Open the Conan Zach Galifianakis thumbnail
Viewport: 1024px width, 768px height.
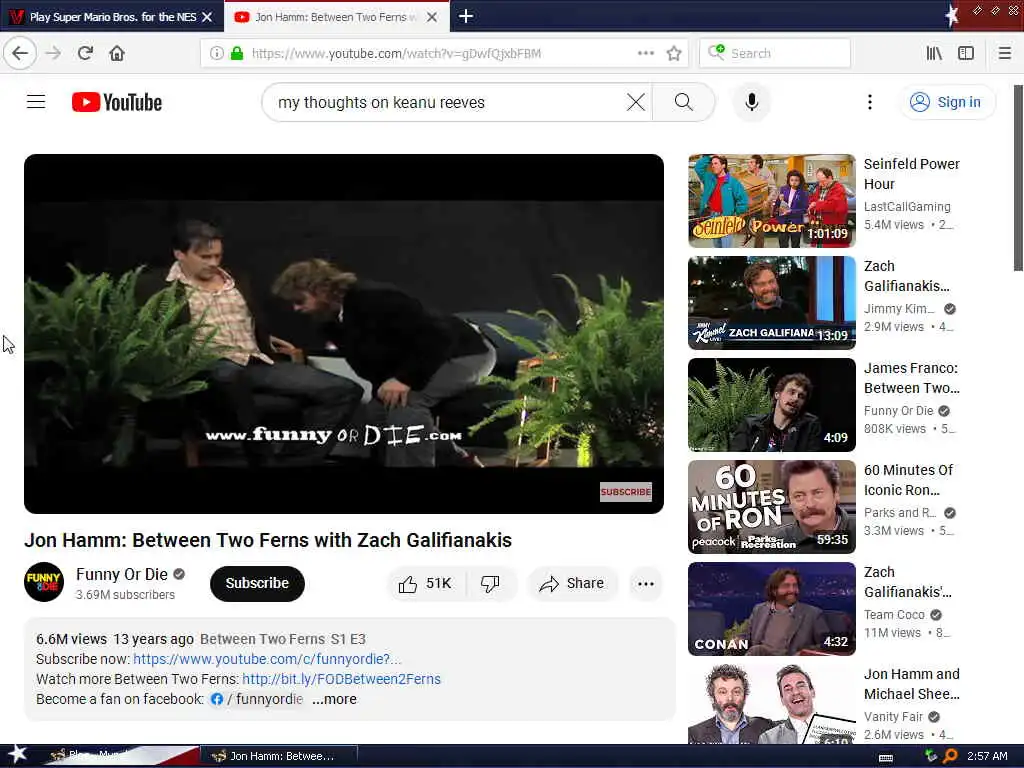coord(771,608)
